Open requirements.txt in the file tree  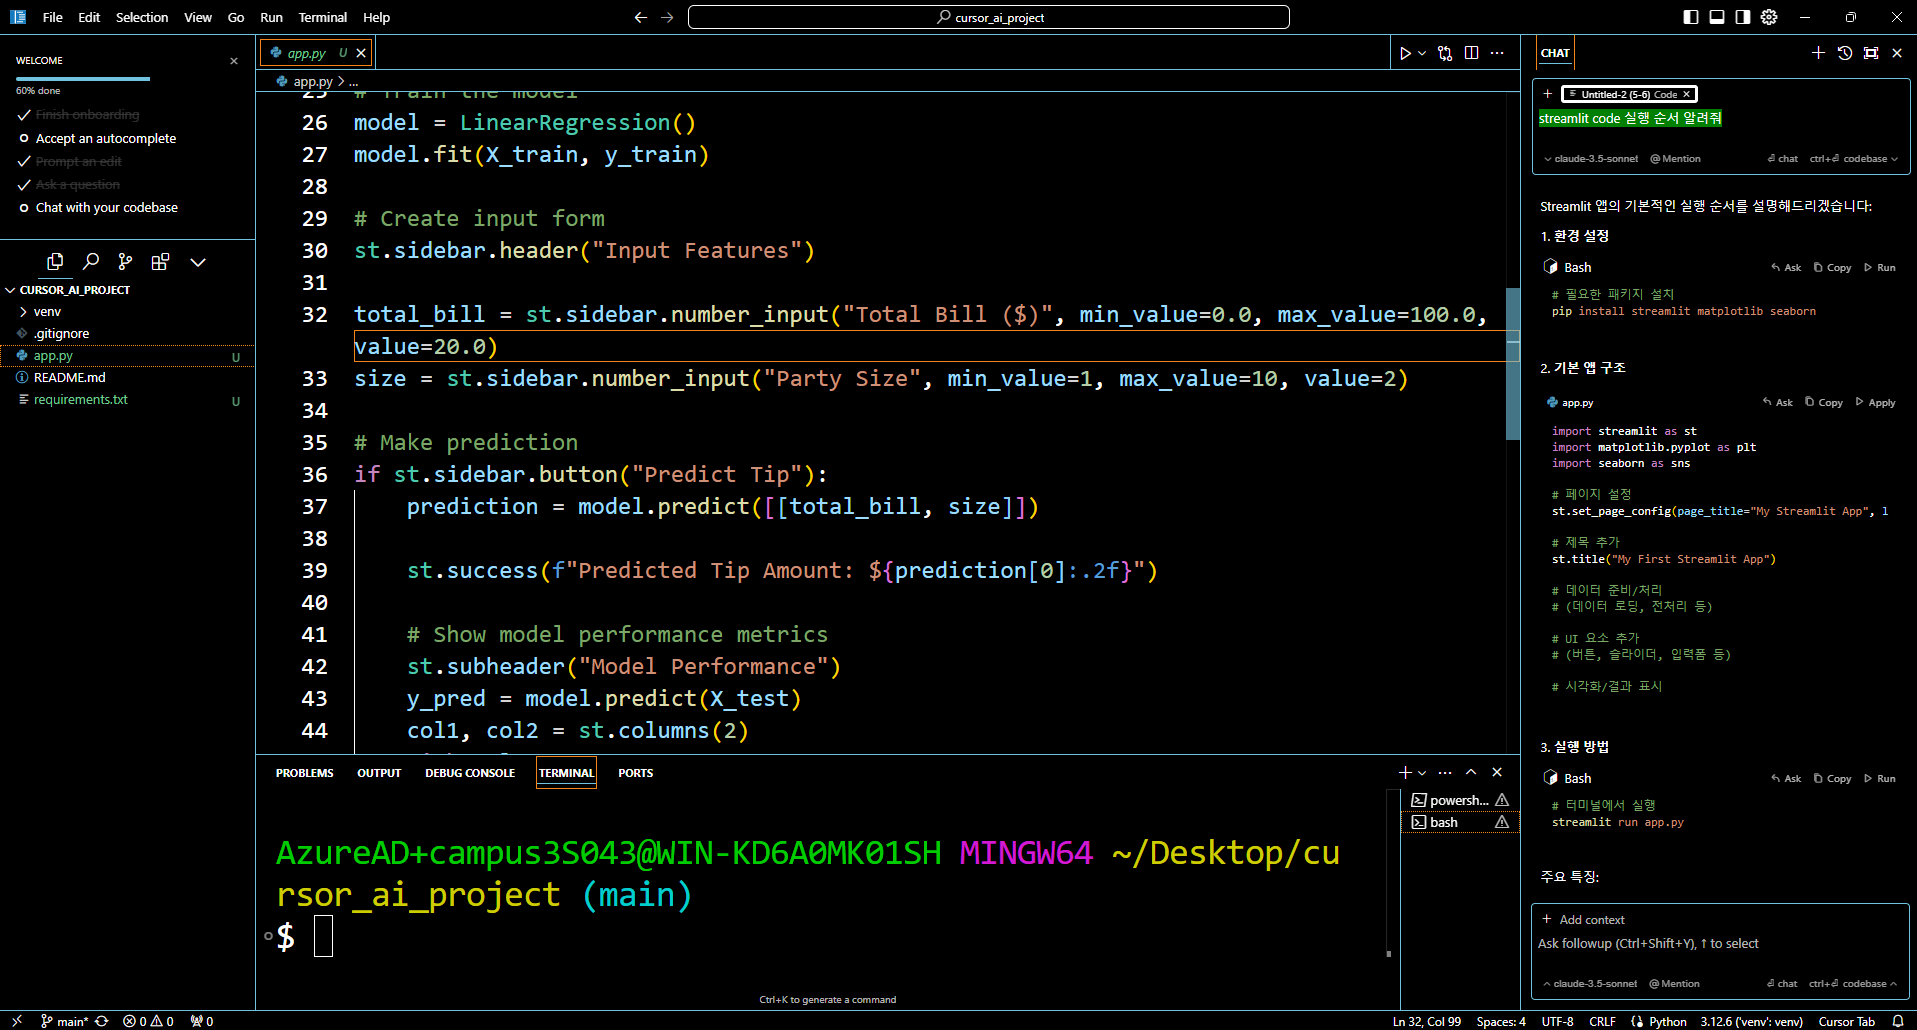click(x=80, y=400)
